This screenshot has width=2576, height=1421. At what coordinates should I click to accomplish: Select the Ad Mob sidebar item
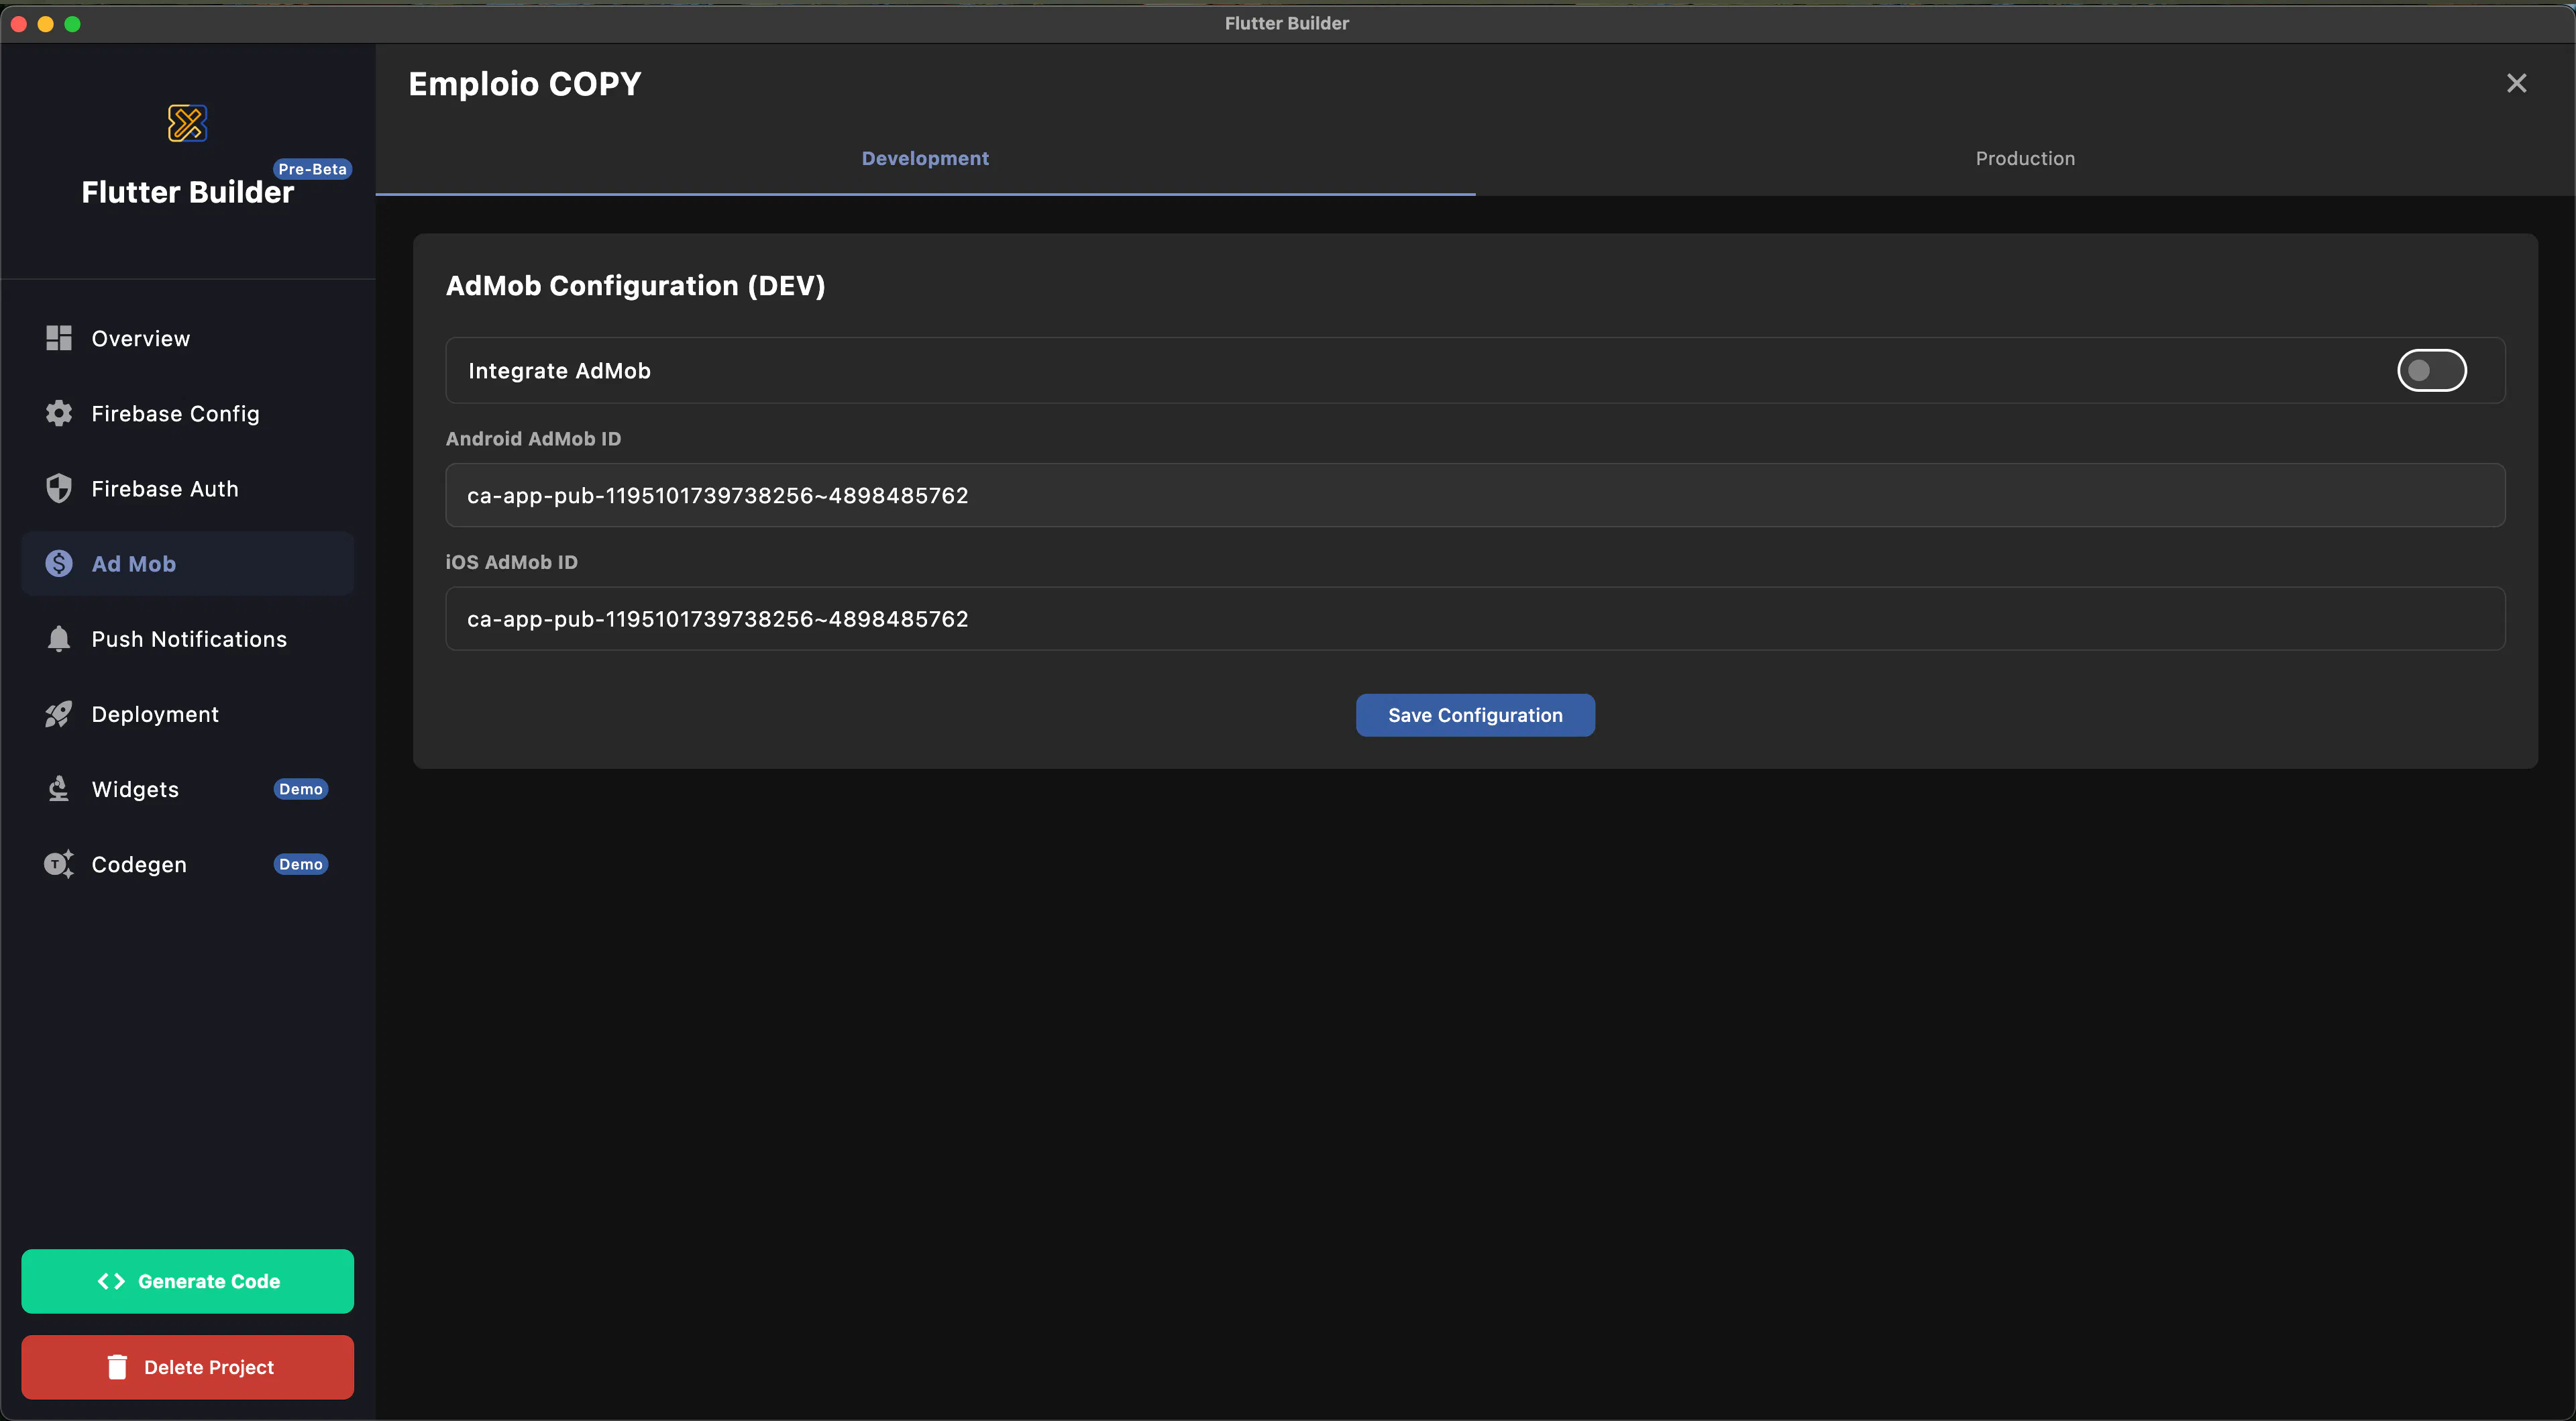coord(188,563)
